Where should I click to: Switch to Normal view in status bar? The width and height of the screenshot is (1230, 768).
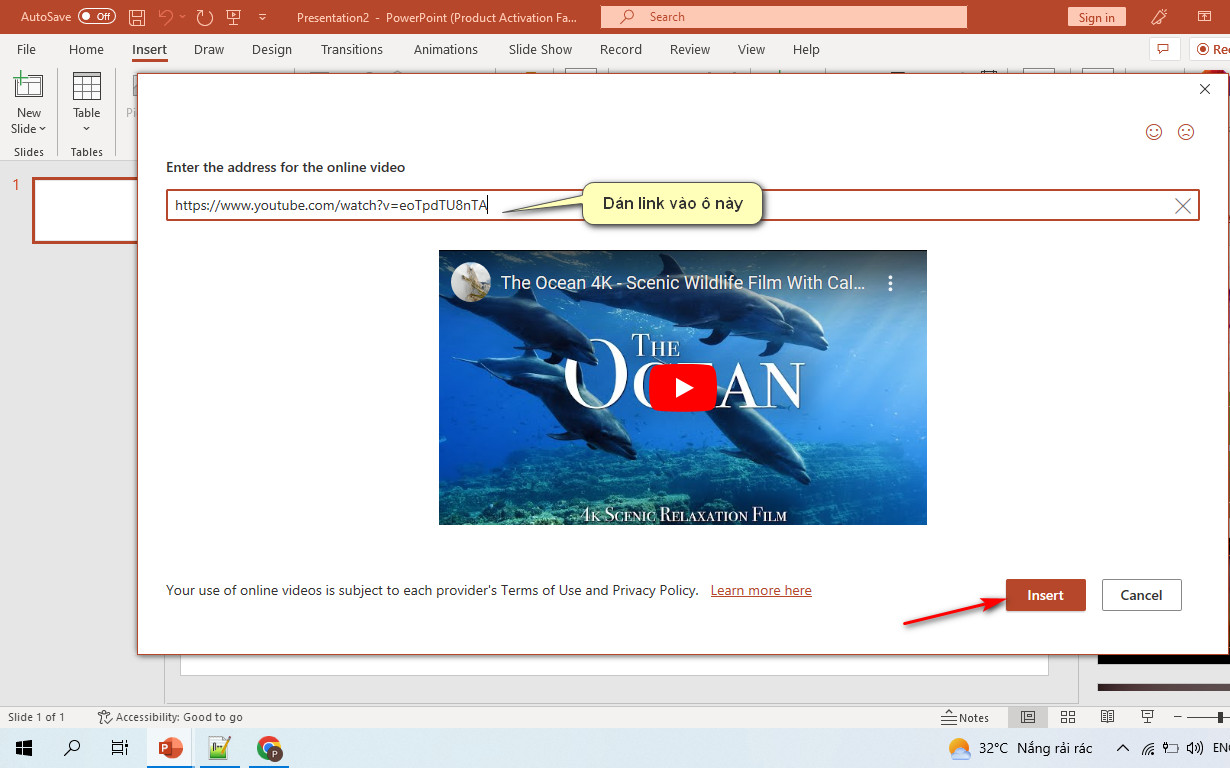click(1027, 717)
